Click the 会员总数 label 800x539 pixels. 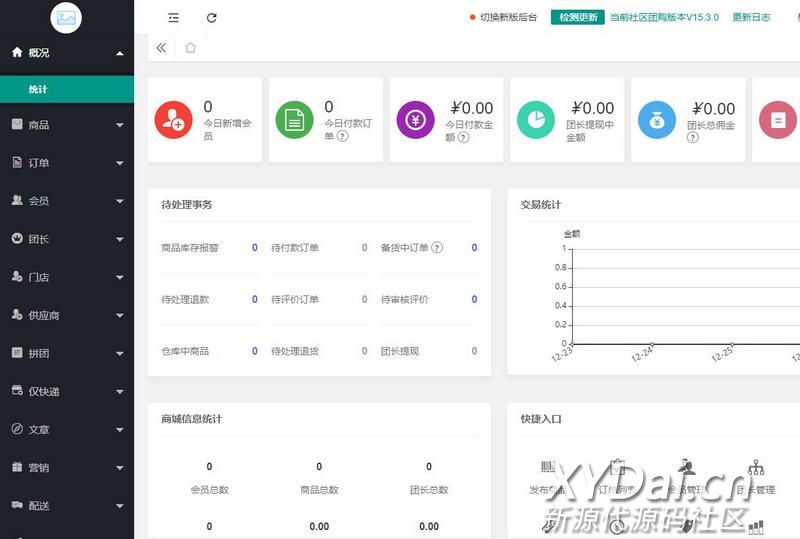click(209, 490)
